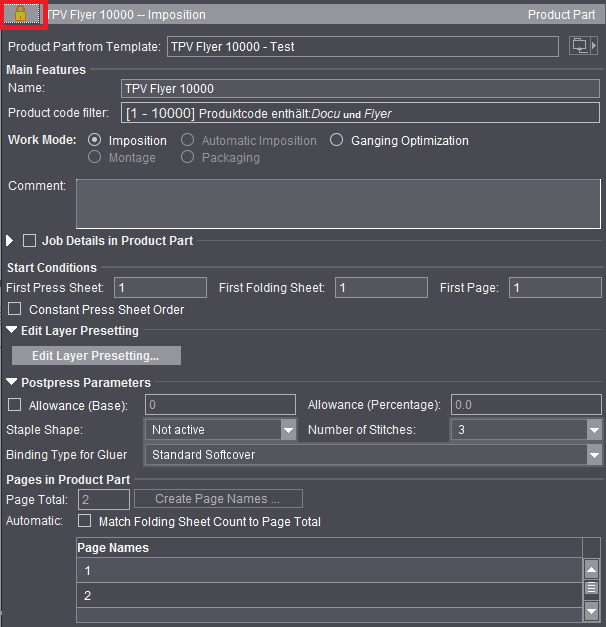The height and width of the screenshot is (627, 606).
Task: Enable Match Folding Sheet Count to Page Total
Action: point(85,521)
